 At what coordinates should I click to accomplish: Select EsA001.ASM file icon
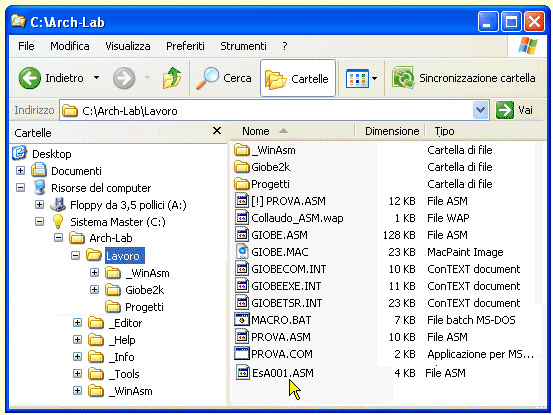243,372
